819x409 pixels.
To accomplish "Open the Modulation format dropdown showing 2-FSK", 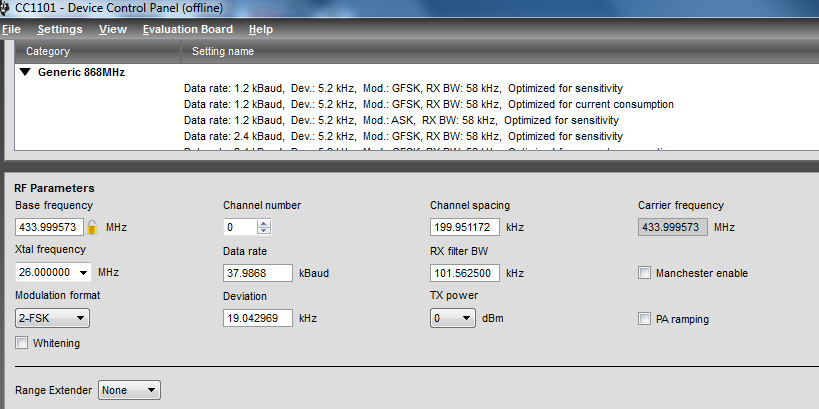I will (x=52, y=318).
